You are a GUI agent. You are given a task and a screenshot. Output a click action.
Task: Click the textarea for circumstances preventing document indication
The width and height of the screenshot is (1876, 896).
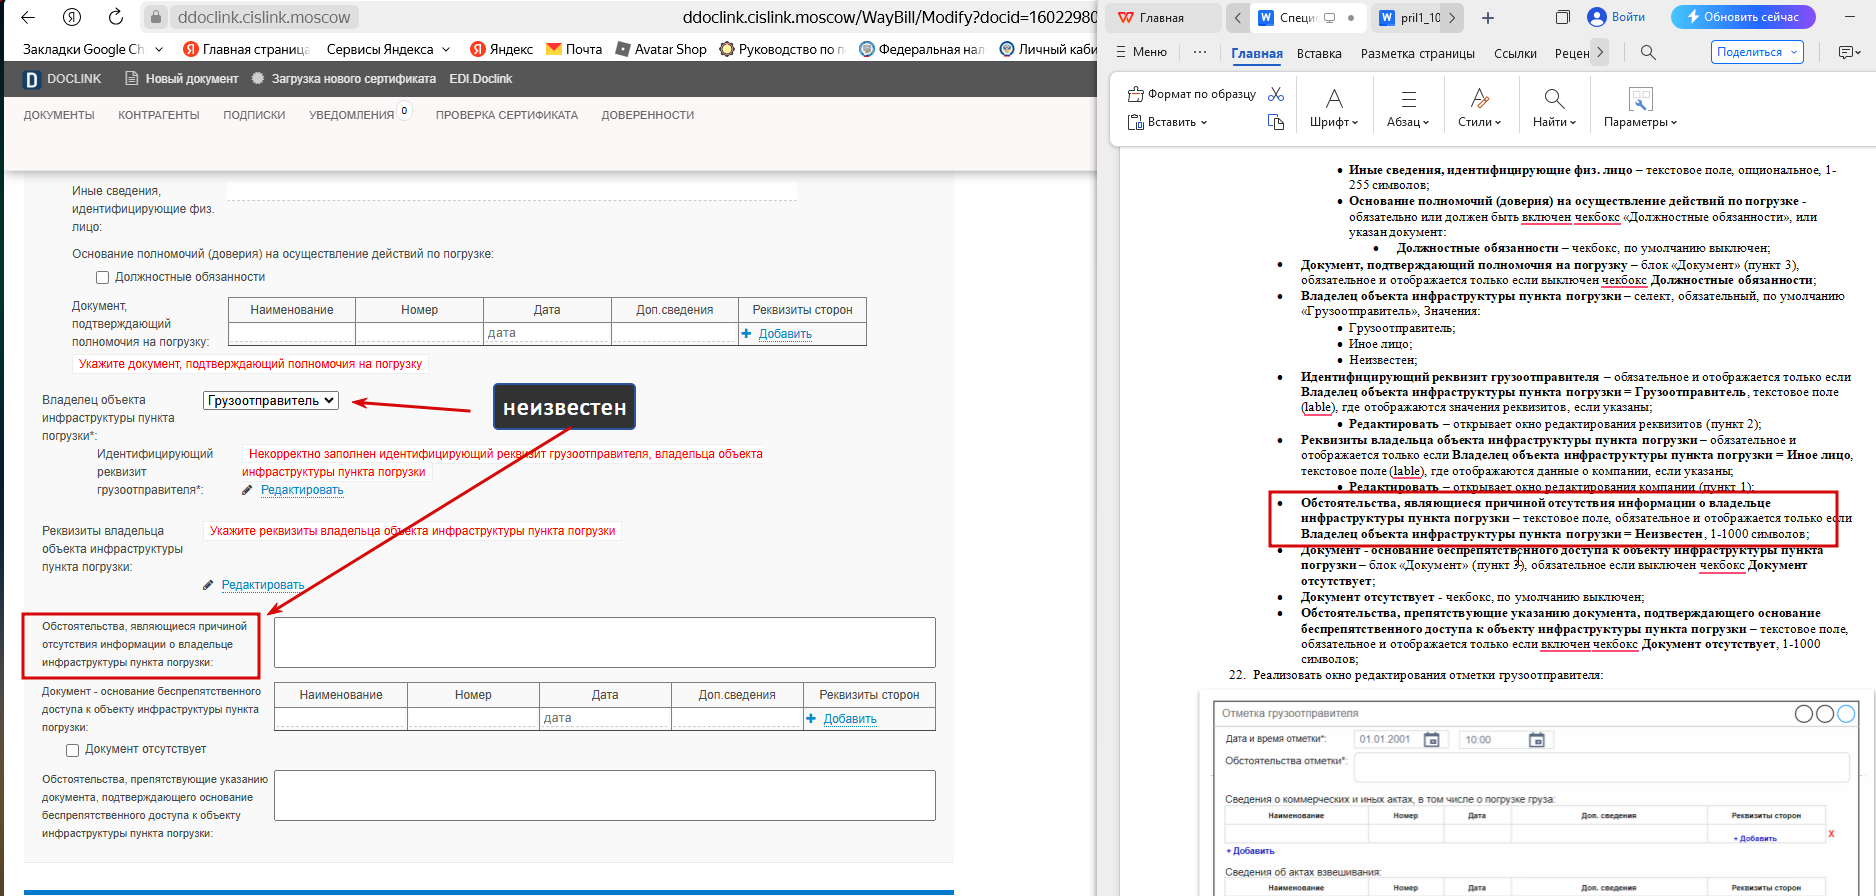point(605,796)
